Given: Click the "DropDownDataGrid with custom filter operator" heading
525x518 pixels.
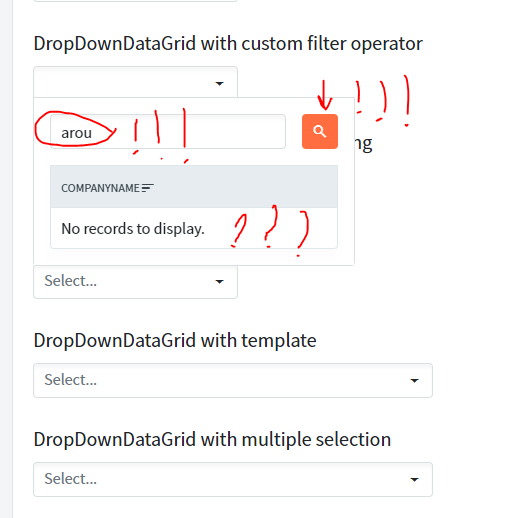Looking at the screenshot, I should pos(228,44).
